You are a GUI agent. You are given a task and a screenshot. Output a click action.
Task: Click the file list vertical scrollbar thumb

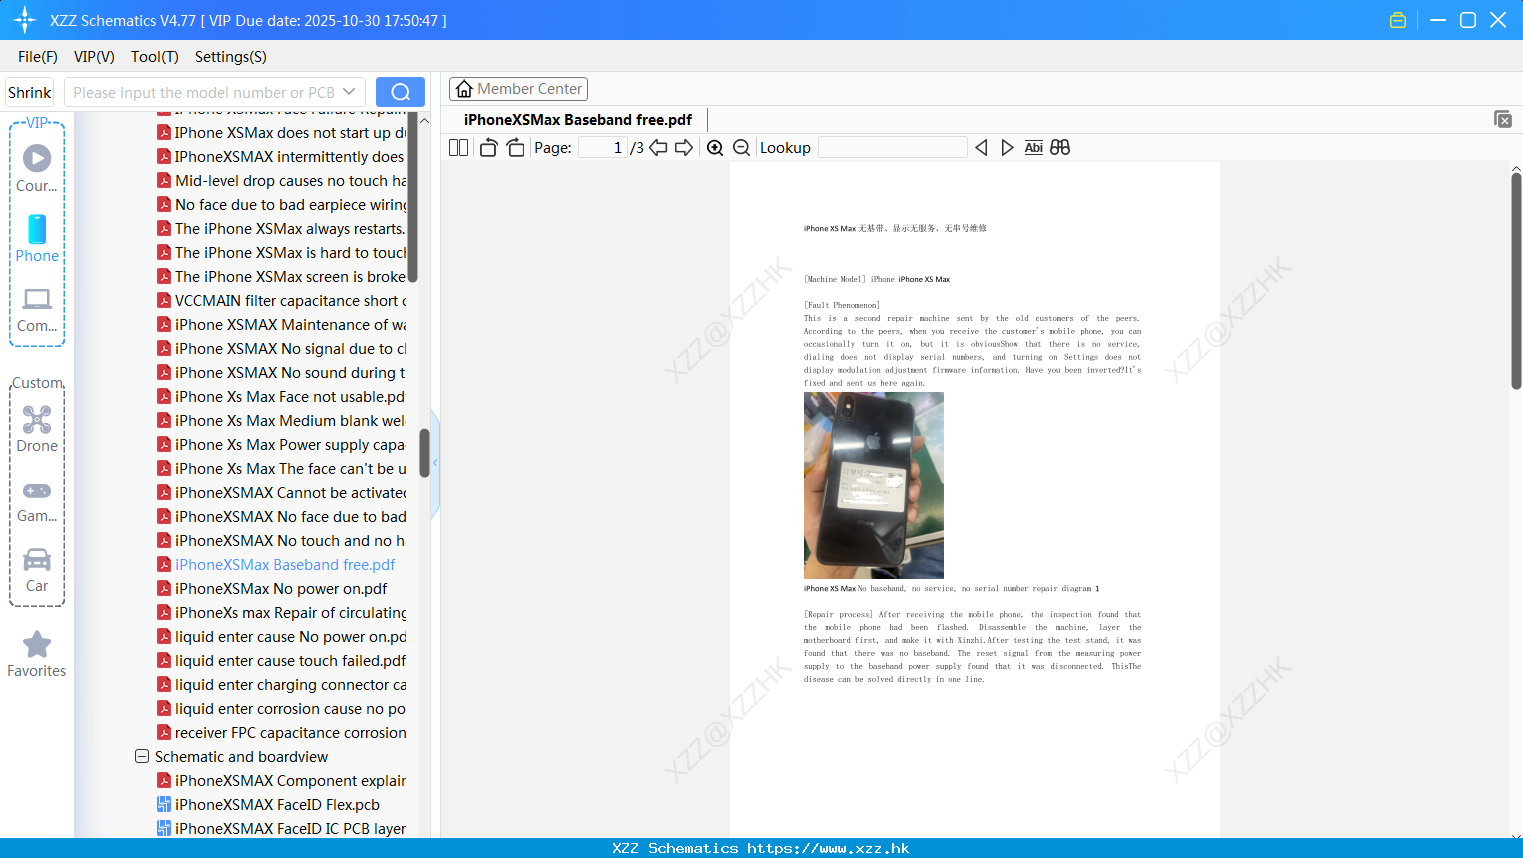coord(424,453)
